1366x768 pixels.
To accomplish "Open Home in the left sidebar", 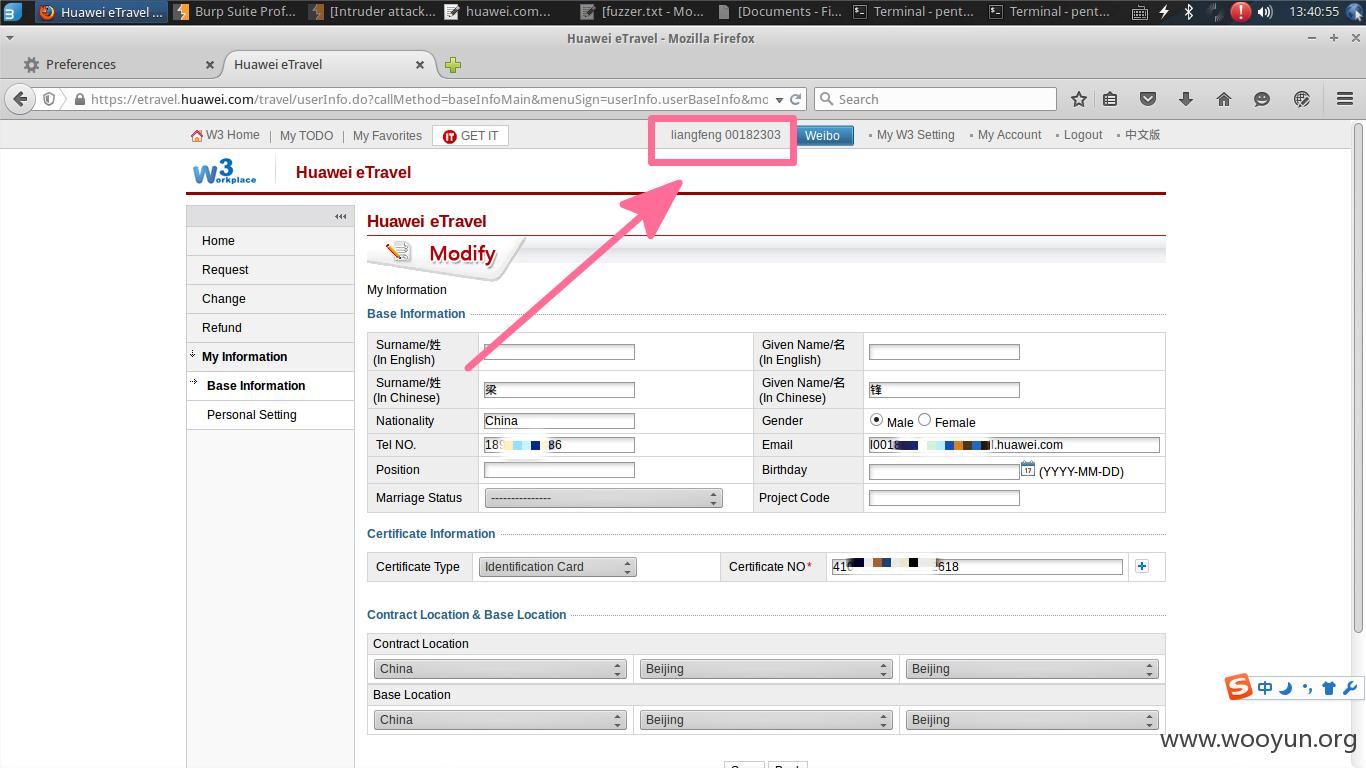I will point(270,241).
